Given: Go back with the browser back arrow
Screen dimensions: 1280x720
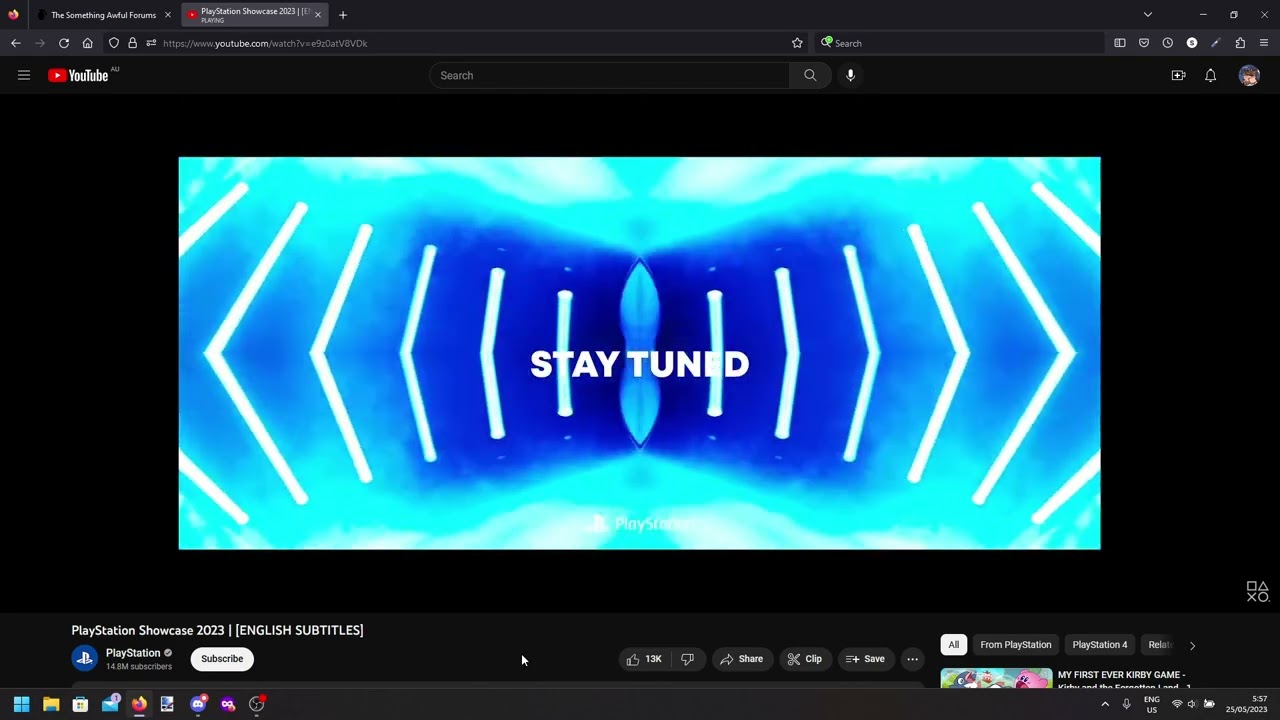Looking at the screenshot, I should click(15, 43).
